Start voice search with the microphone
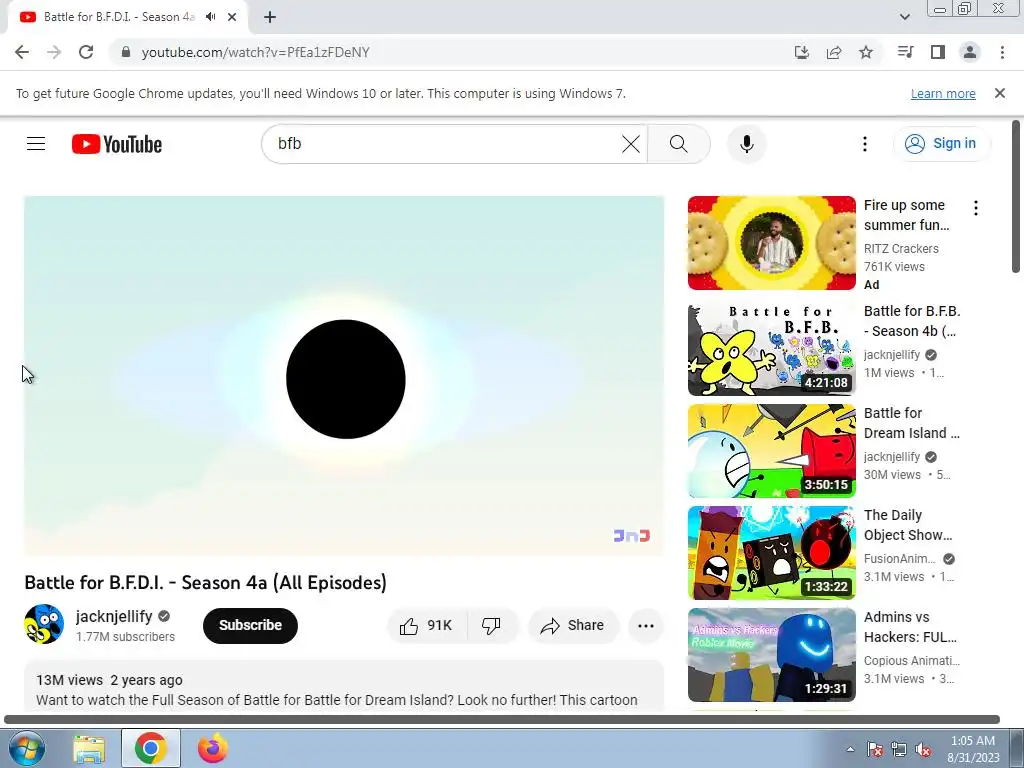The image size is (1024, 768). point(746,144)
